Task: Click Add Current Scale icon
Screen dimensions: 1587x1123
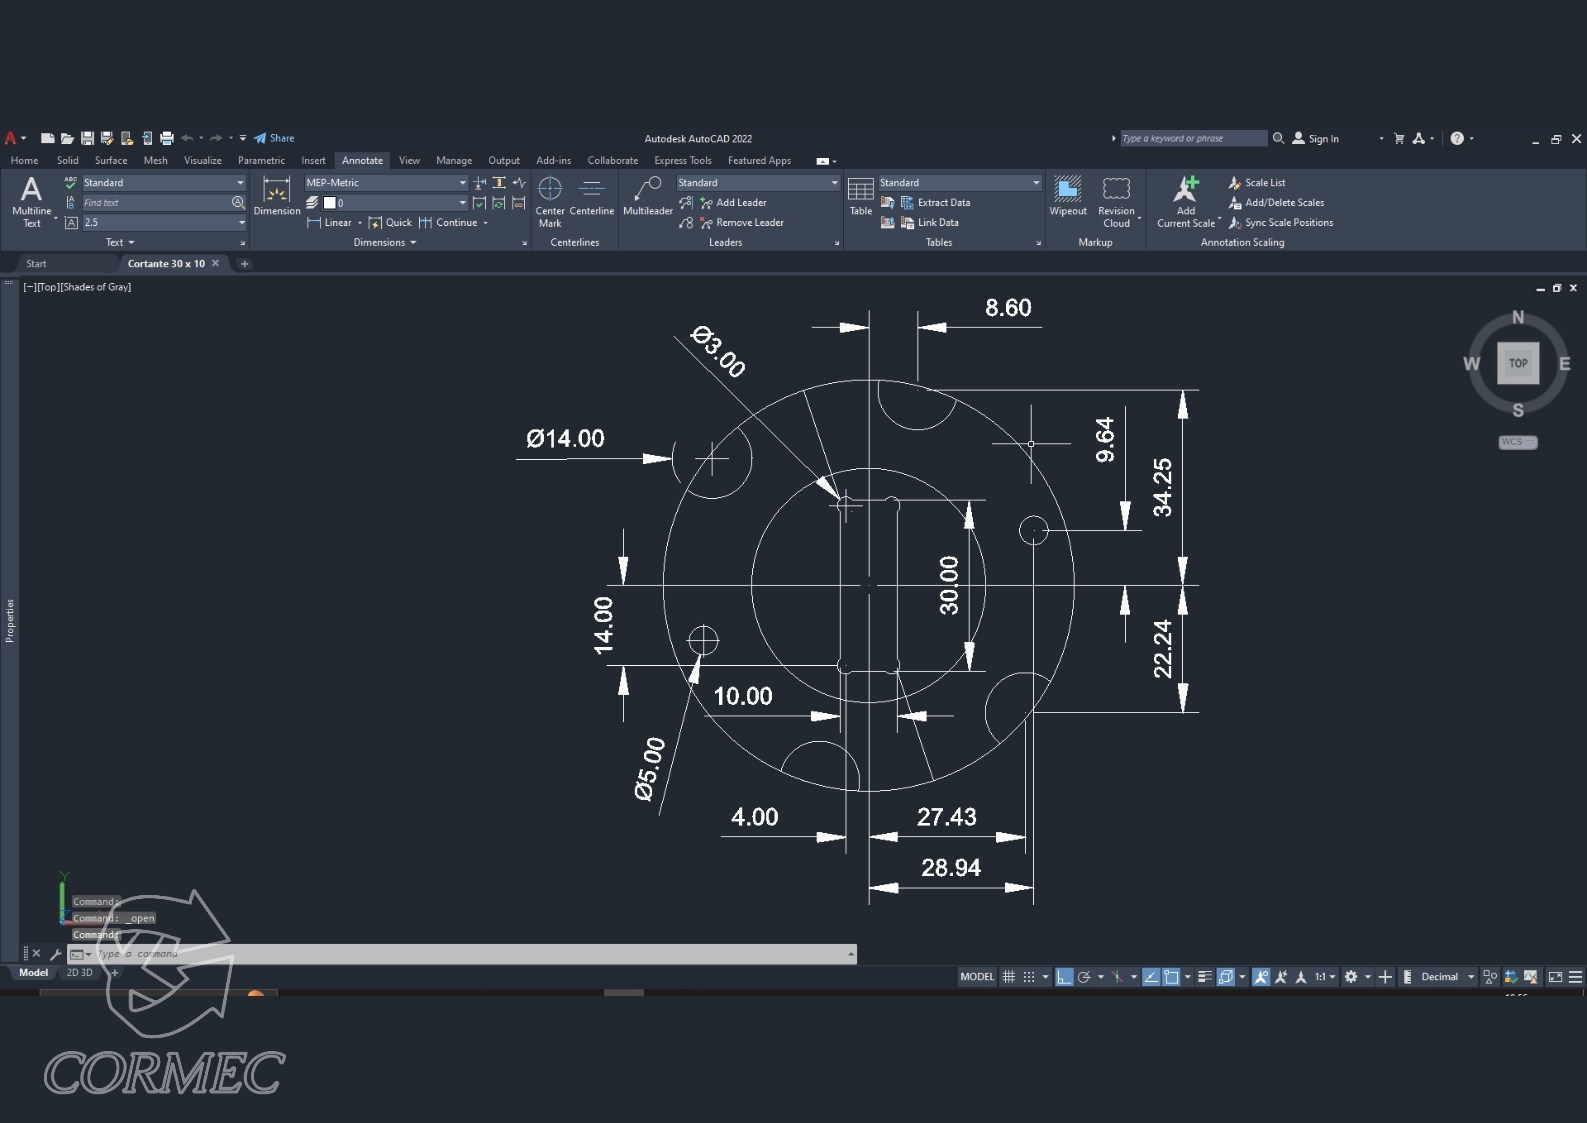Action: pyautogui.click(x=1186, y=200)
